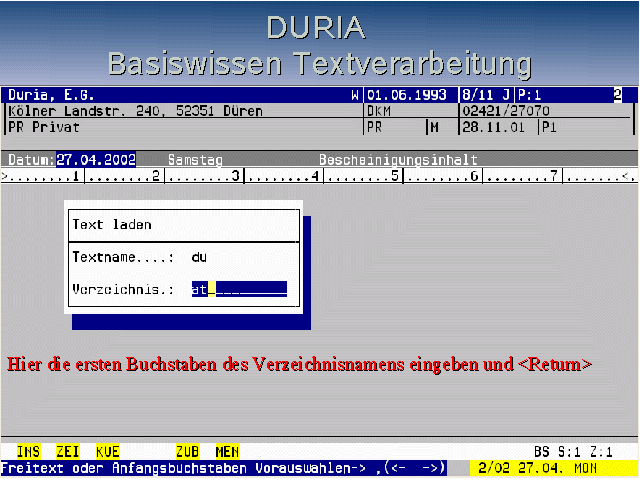Click the KUE status indicator
Viewport: 640px width, 480px height.
[108, 451]
